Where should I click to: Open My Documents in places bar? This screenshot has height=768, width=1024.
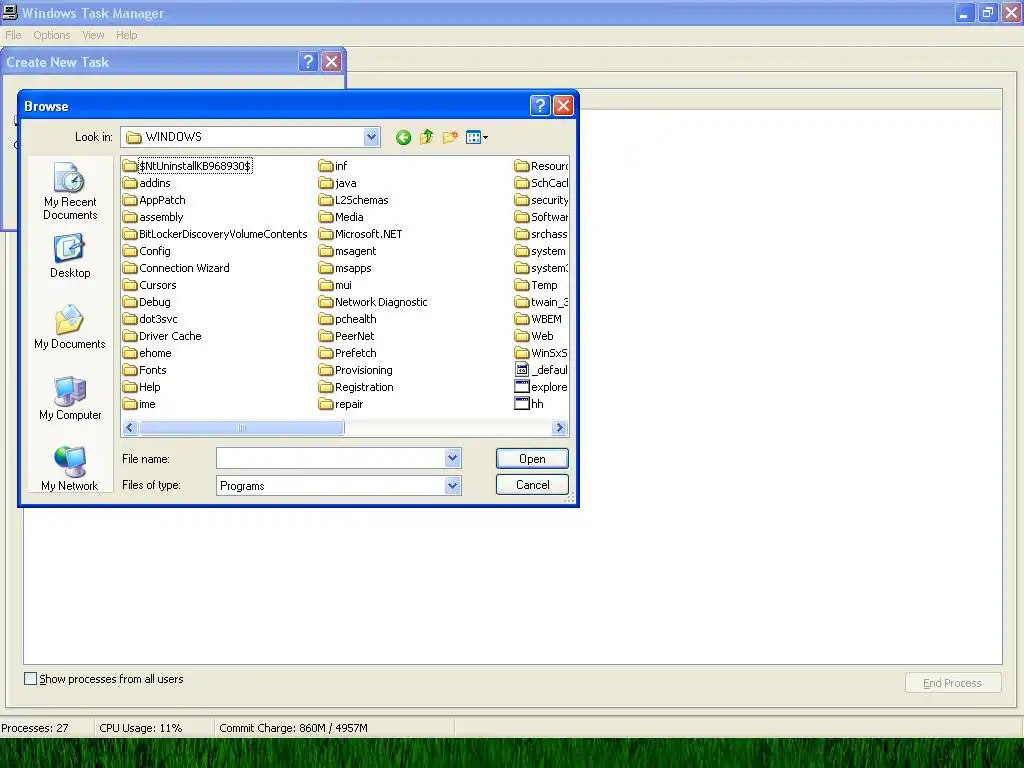(x=70, y=327)
